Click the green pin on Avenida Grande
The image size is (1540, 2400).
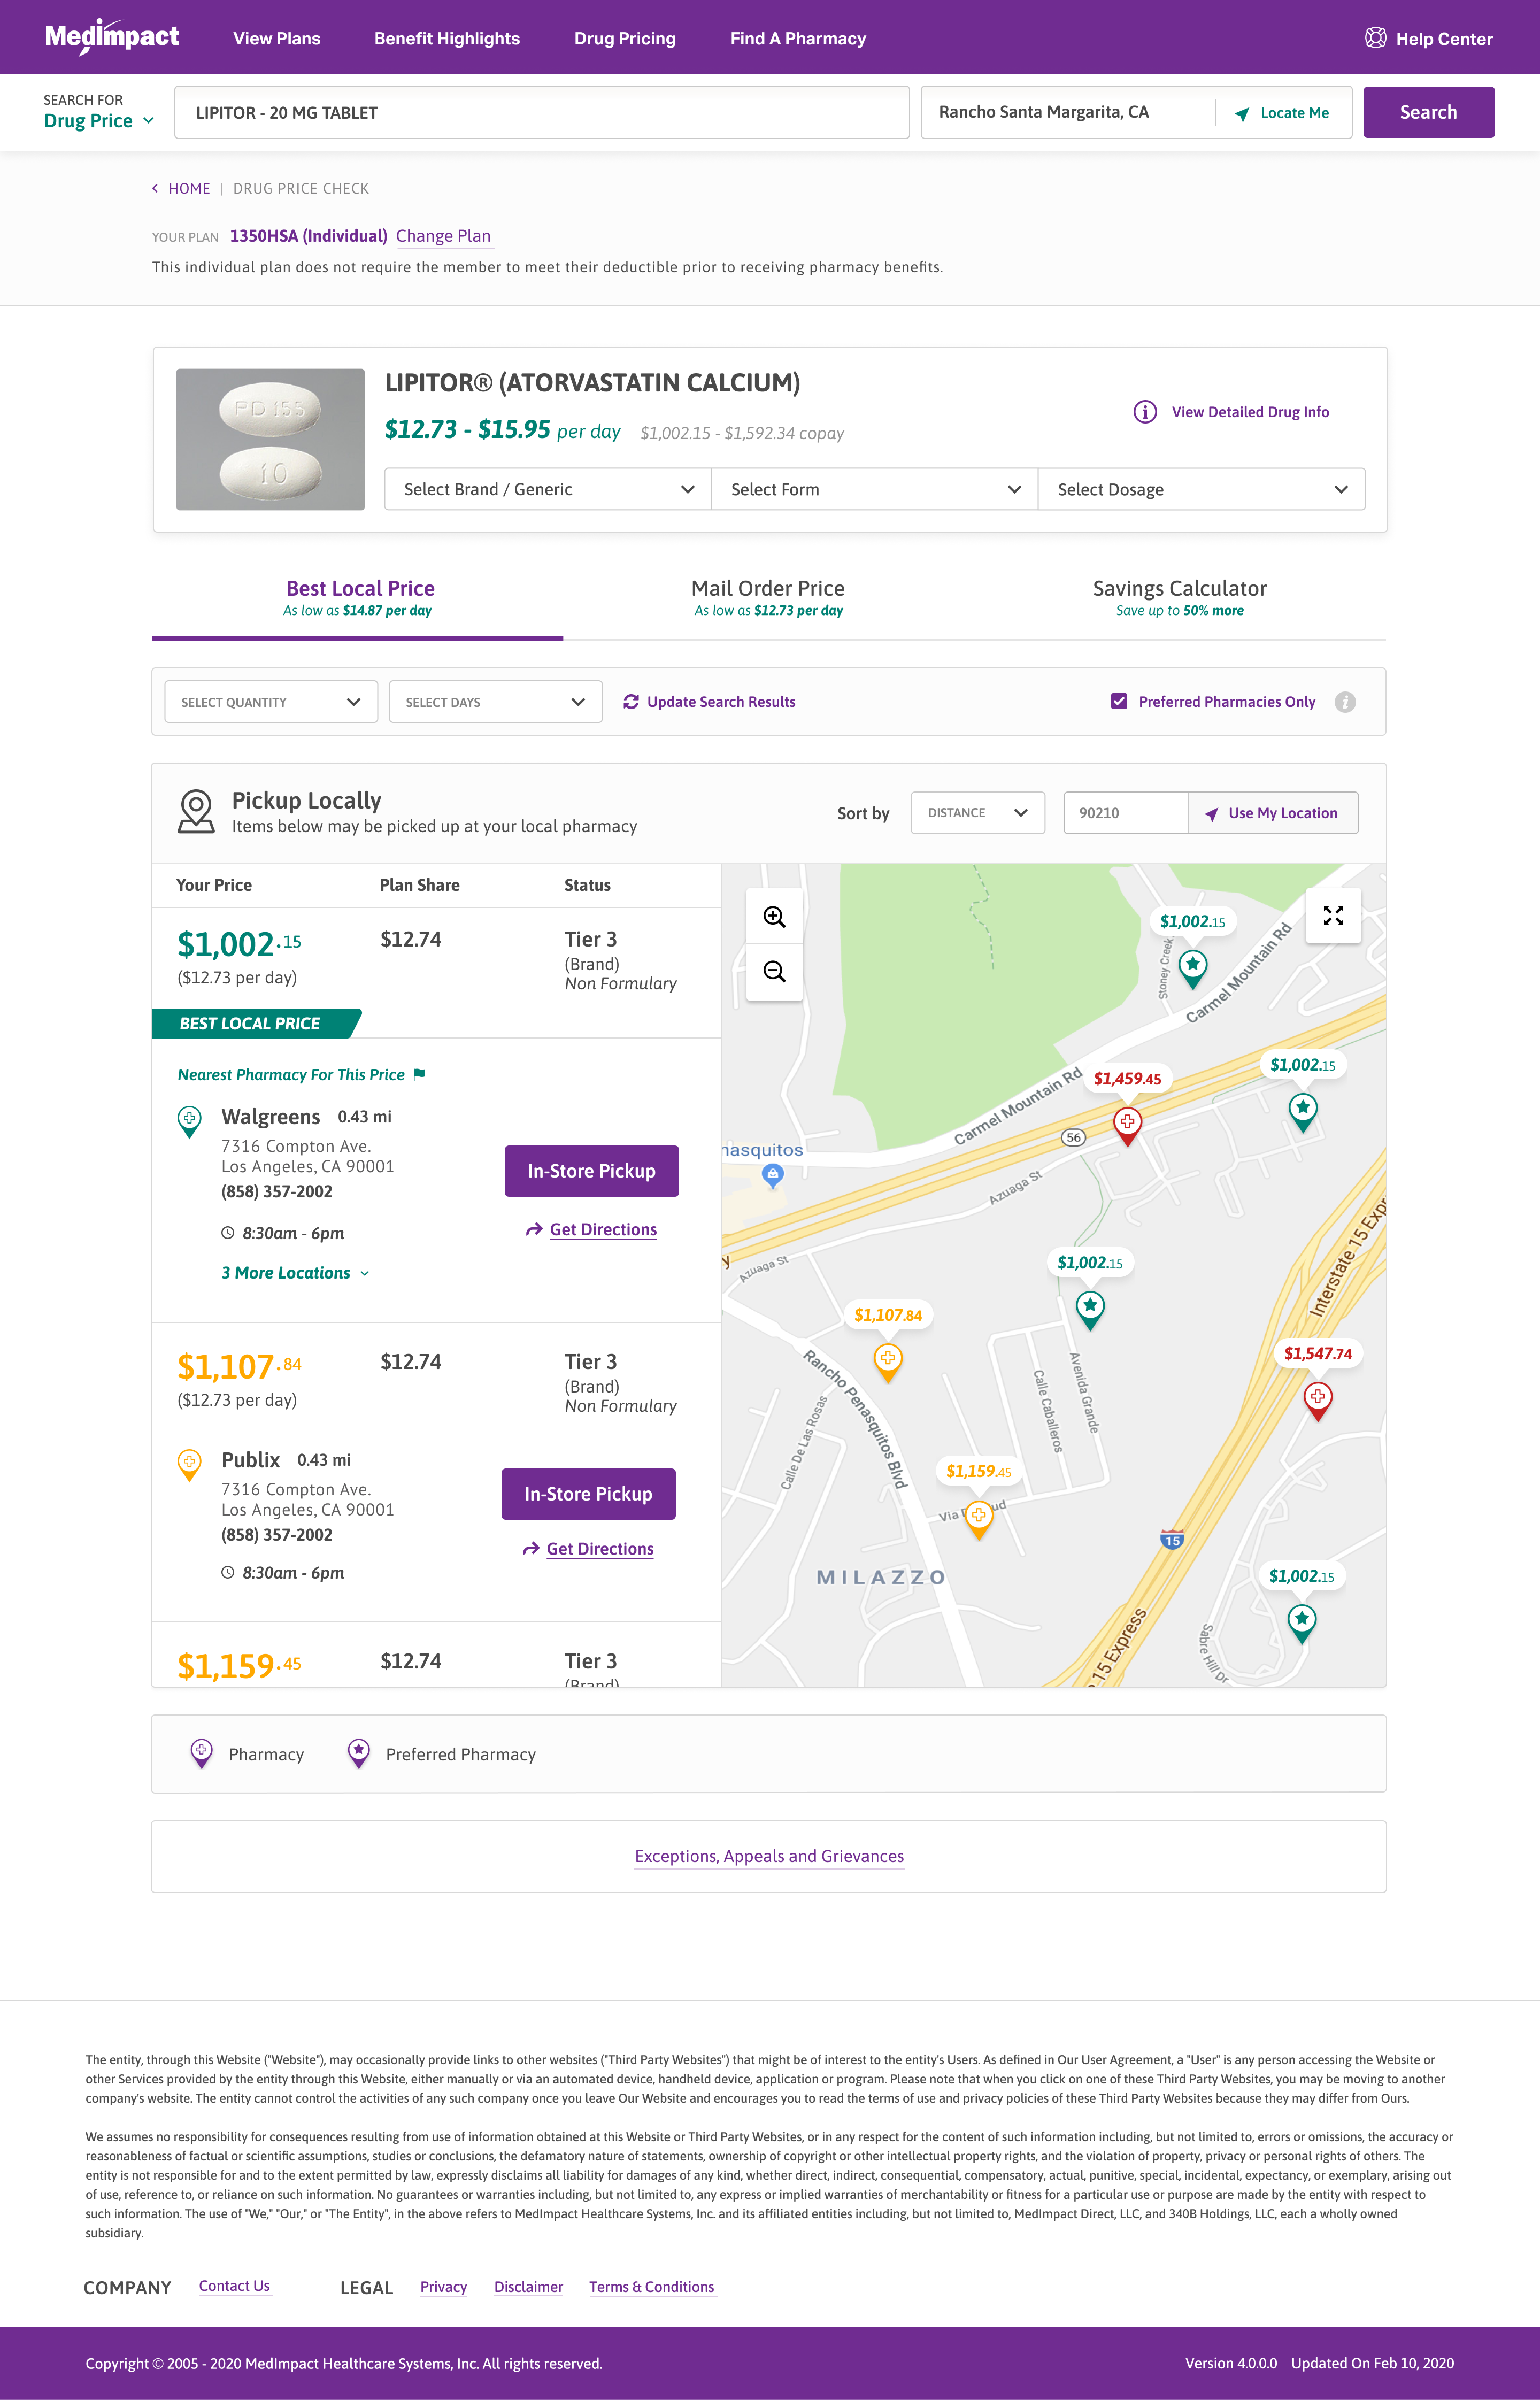point(1090,1309)
